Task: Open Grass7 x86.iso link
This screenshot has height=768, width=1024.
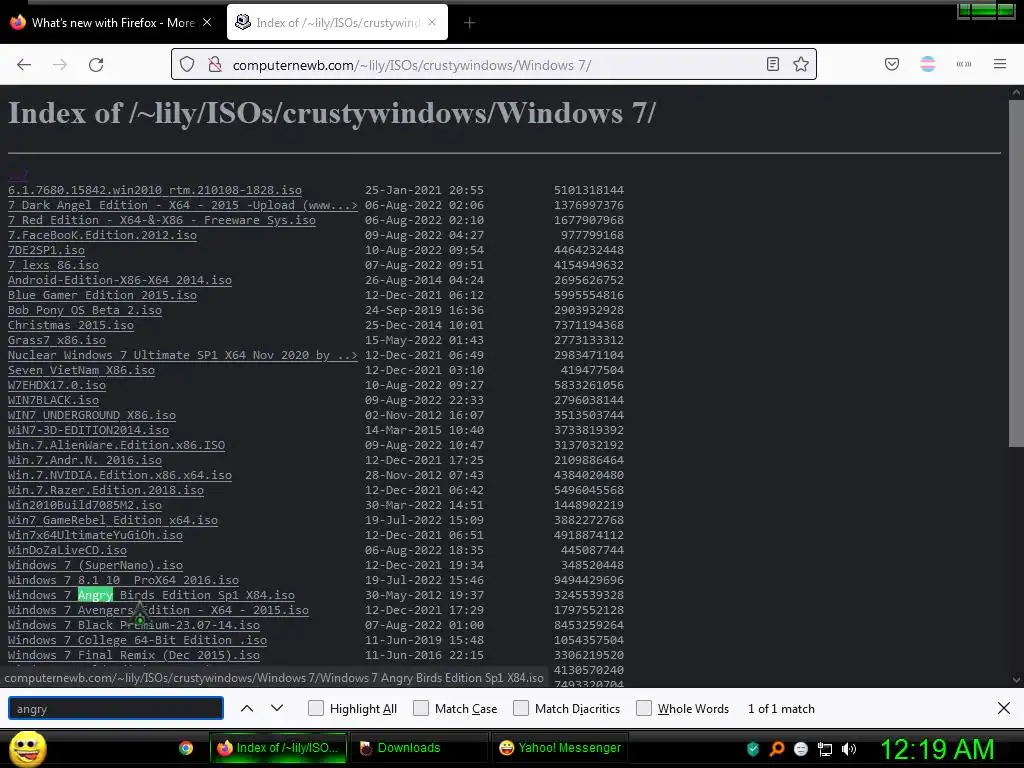Action: [x=57, y=340]
